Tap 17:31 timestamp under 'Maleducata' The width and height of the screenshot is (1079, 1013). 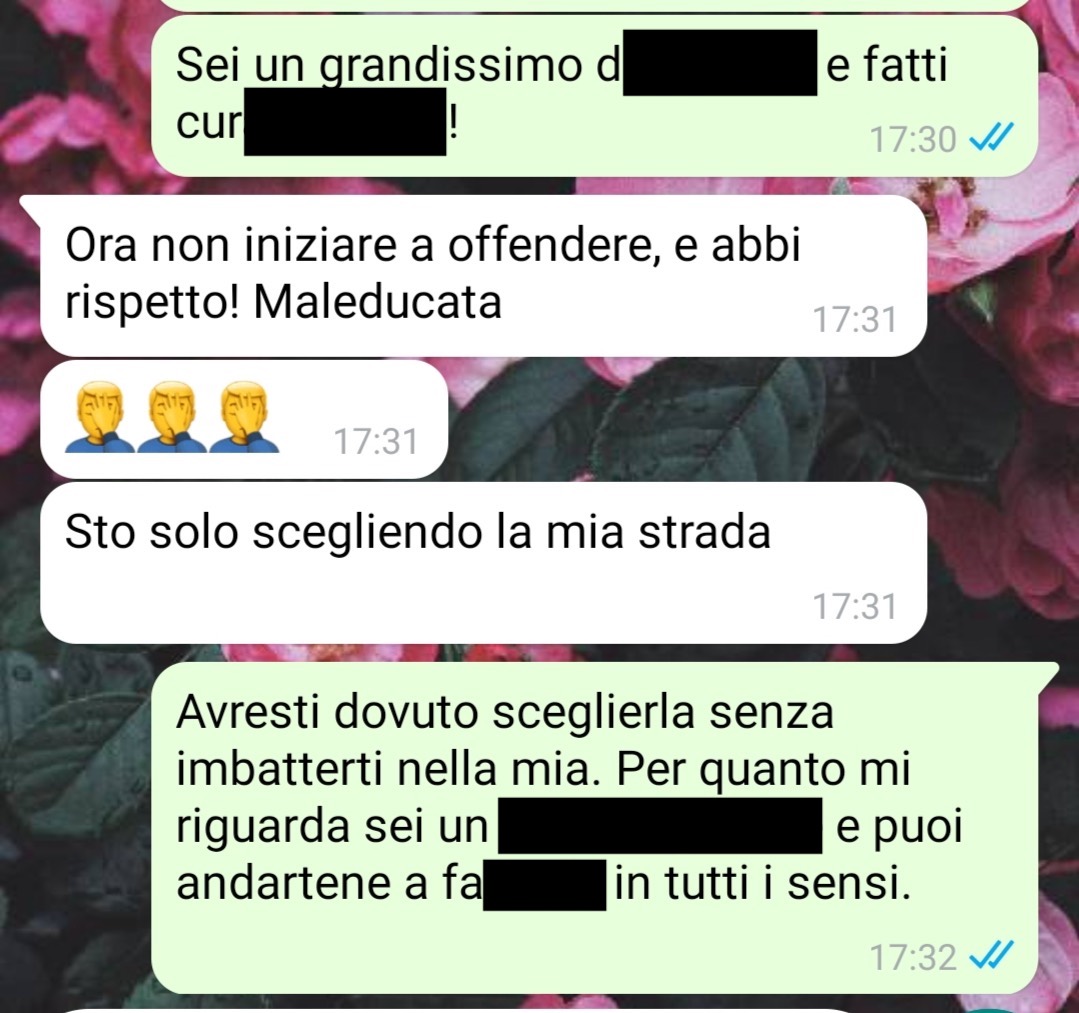point(855,320)
